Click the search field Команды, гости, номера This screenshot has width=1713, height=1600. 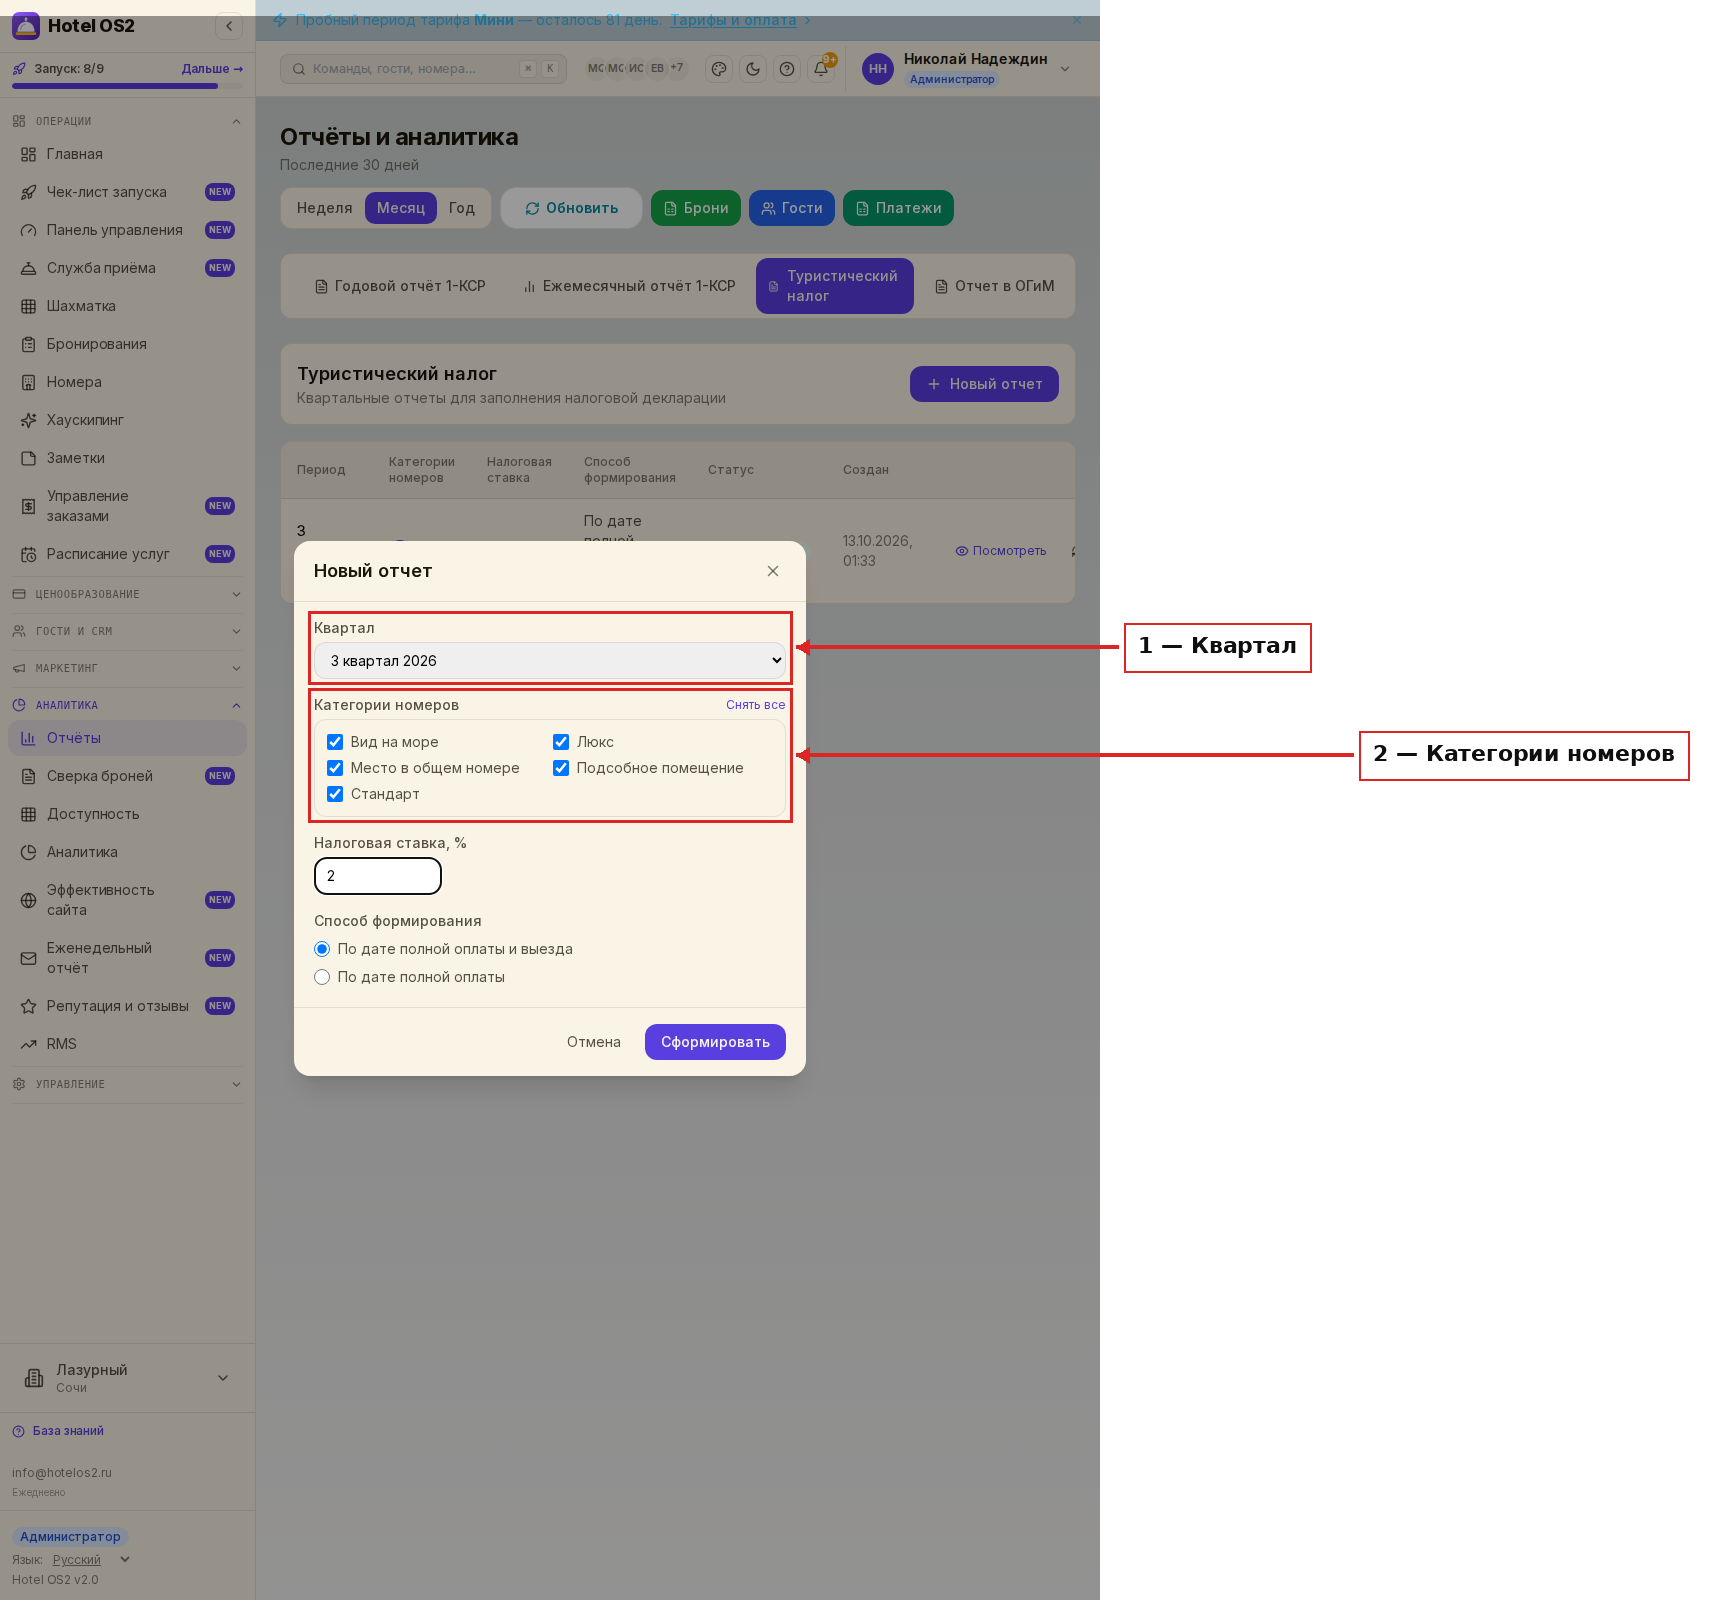pyautogui.click(x=423, y=69)
